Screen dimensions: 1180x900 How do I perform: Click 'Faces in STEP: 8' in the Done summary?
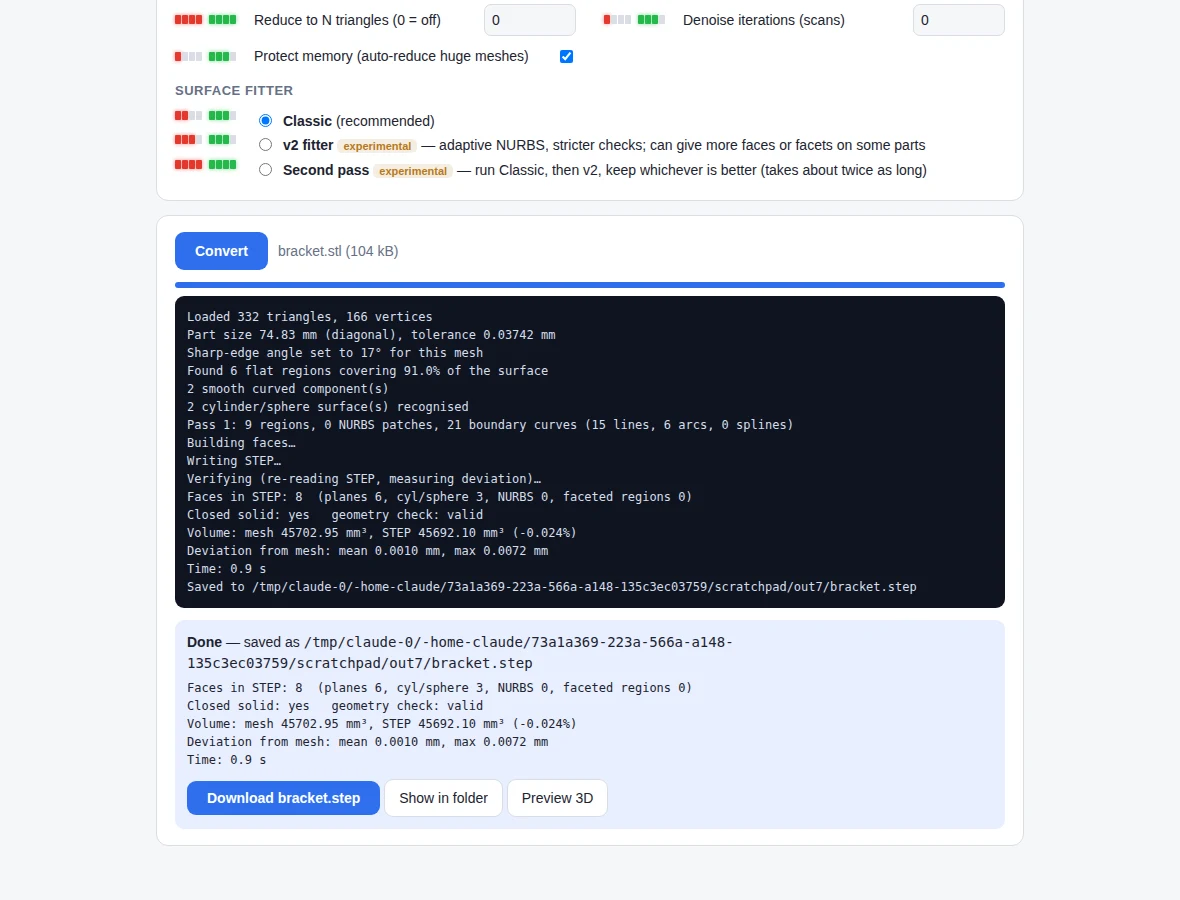439,688
